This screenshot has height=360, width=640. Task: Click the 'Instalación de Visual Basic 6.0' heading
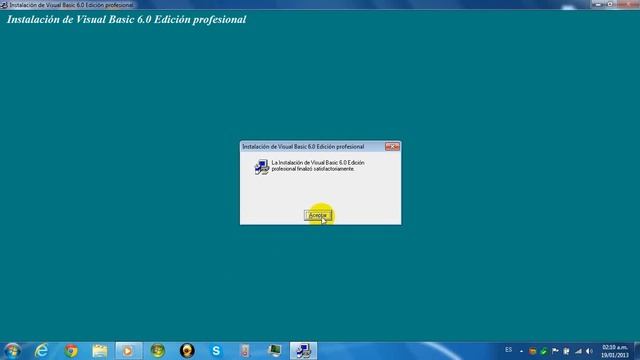coord(127,20)
